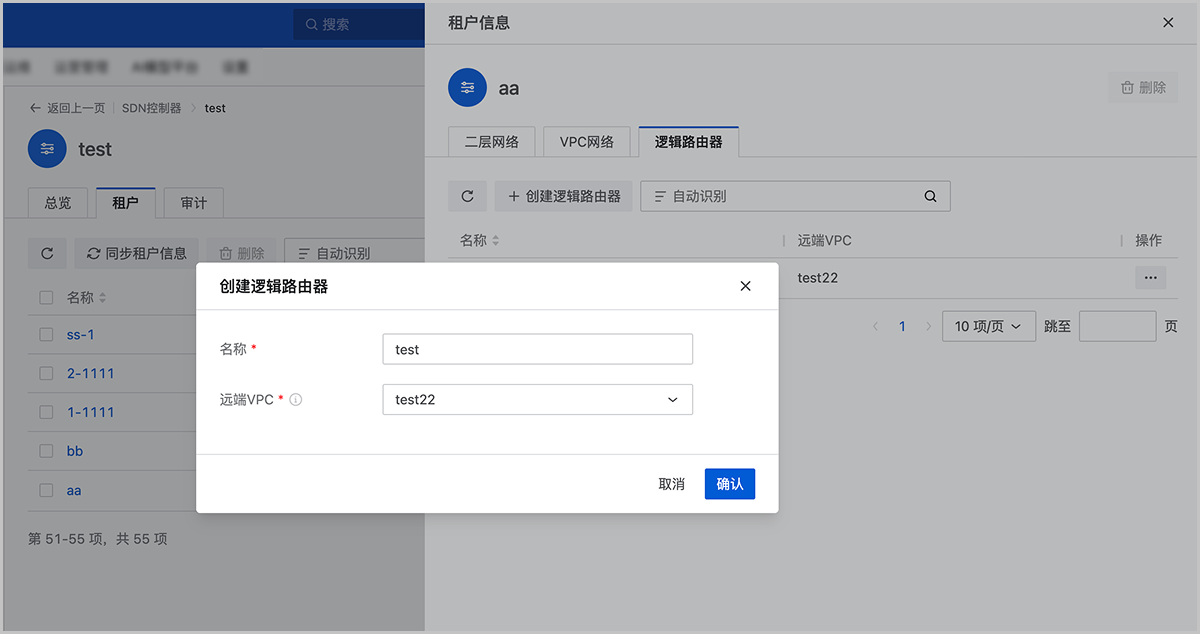Open the 二层网络 tab
Screen dimensions: 1200x634
[492, 142]
